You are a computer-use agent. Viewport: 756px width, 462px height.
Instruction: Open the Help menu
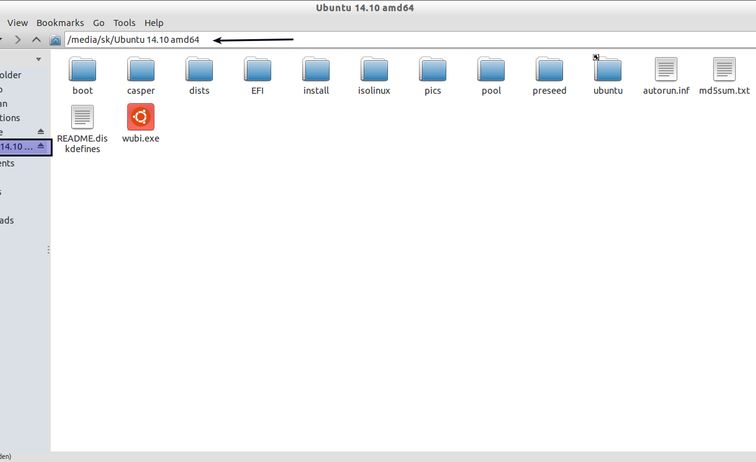153,22
